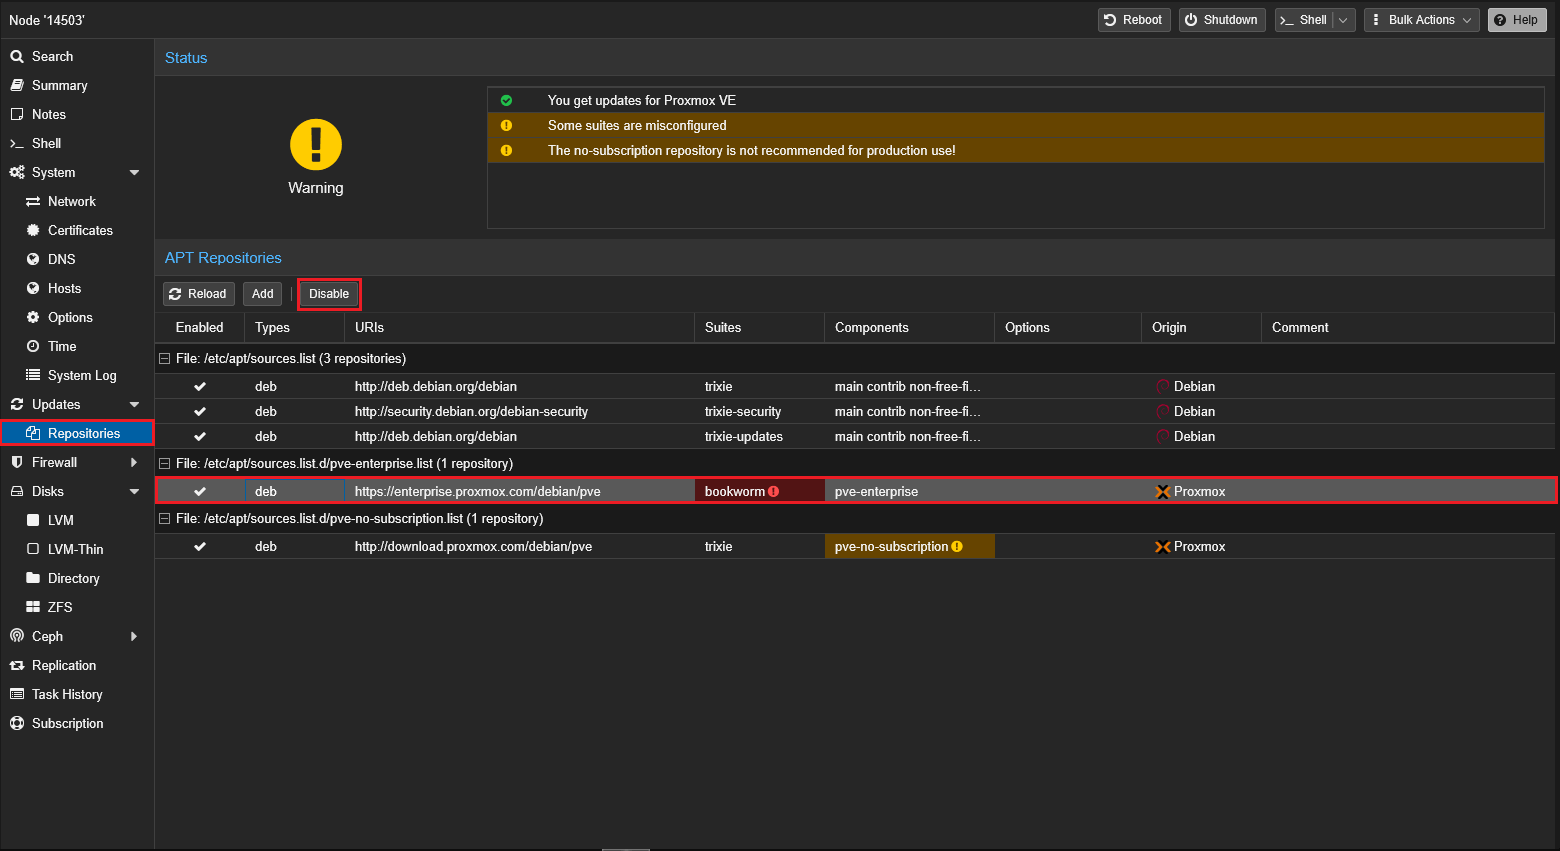The height and width of the screenshot is (851, 1560).
Task: Collapse the /etc/apt/sources.list file group
Action: pos(165,359)
